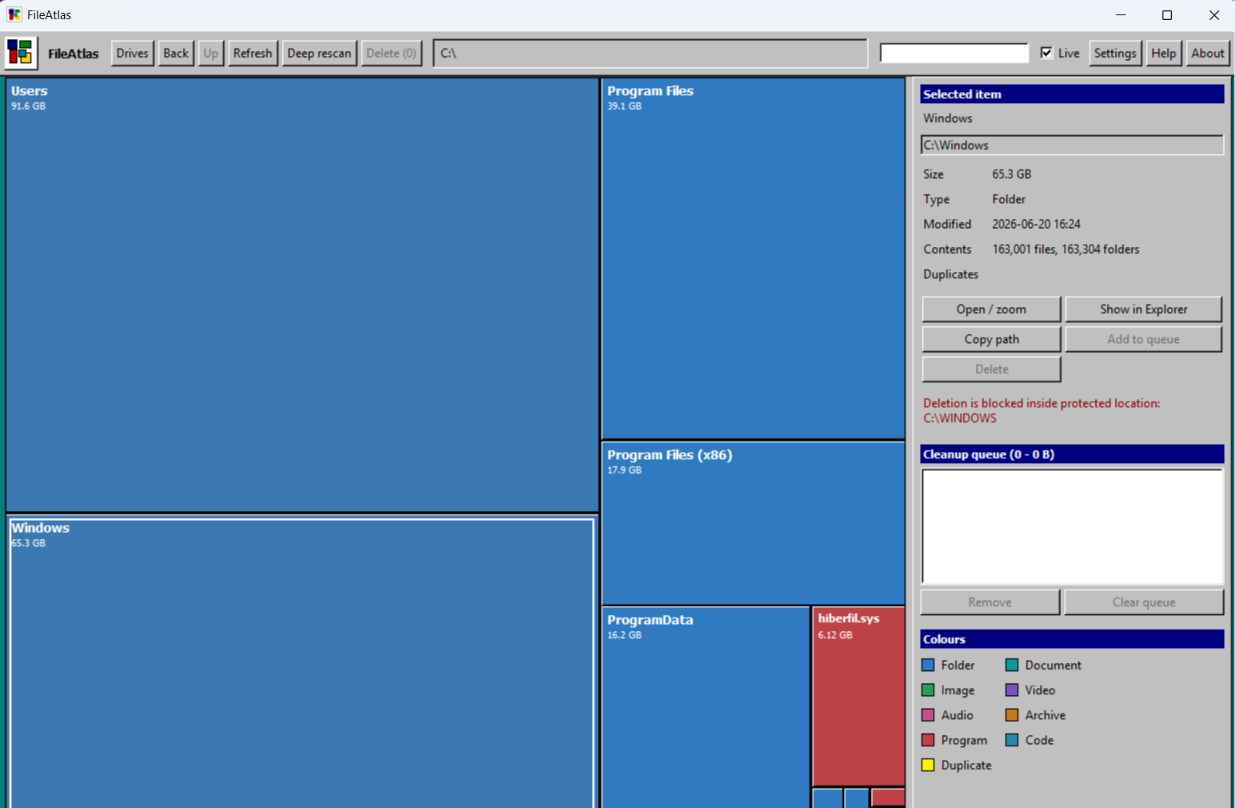Minimize the FileAtlas window
Image resolution: width=1235 pixels, height=808 pixels.
1120,15
